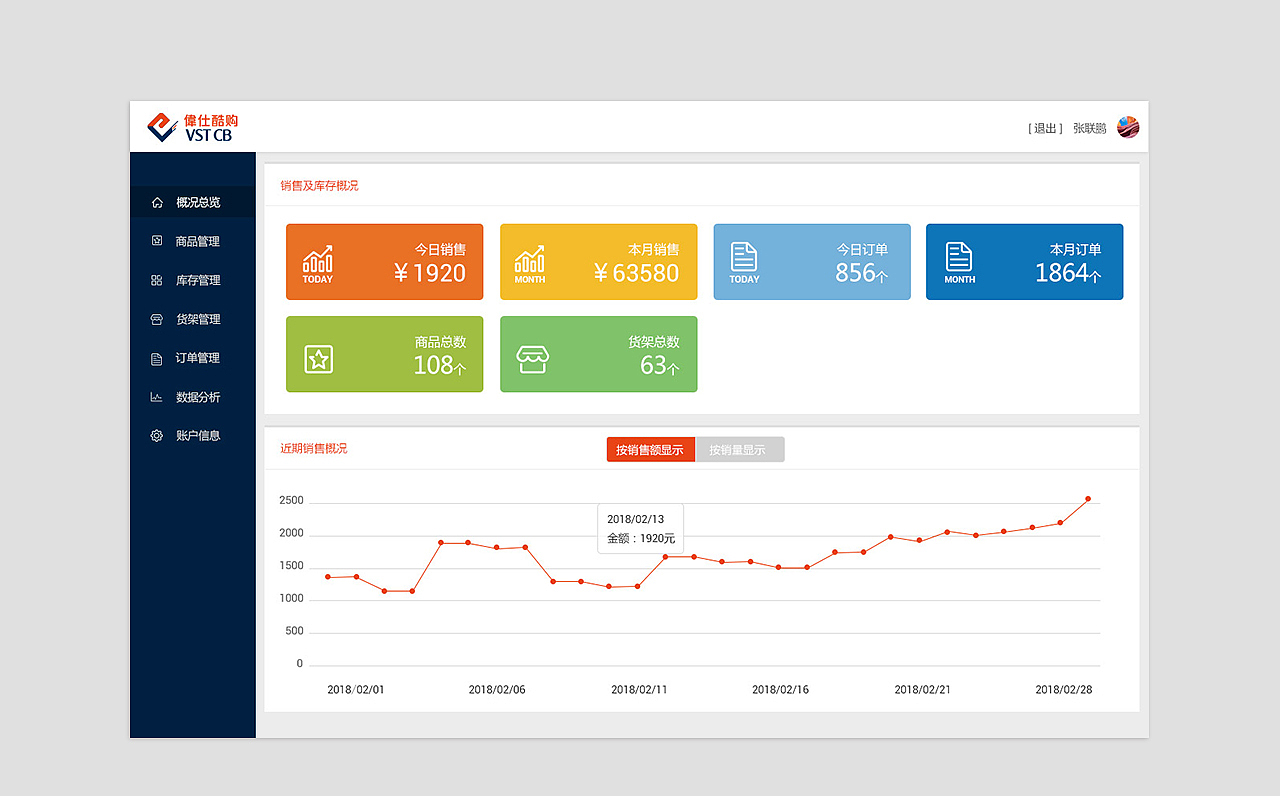Click the 2018/02/06 axis label
This screenshot has height=796, width=1280.
tap(497, 690)
